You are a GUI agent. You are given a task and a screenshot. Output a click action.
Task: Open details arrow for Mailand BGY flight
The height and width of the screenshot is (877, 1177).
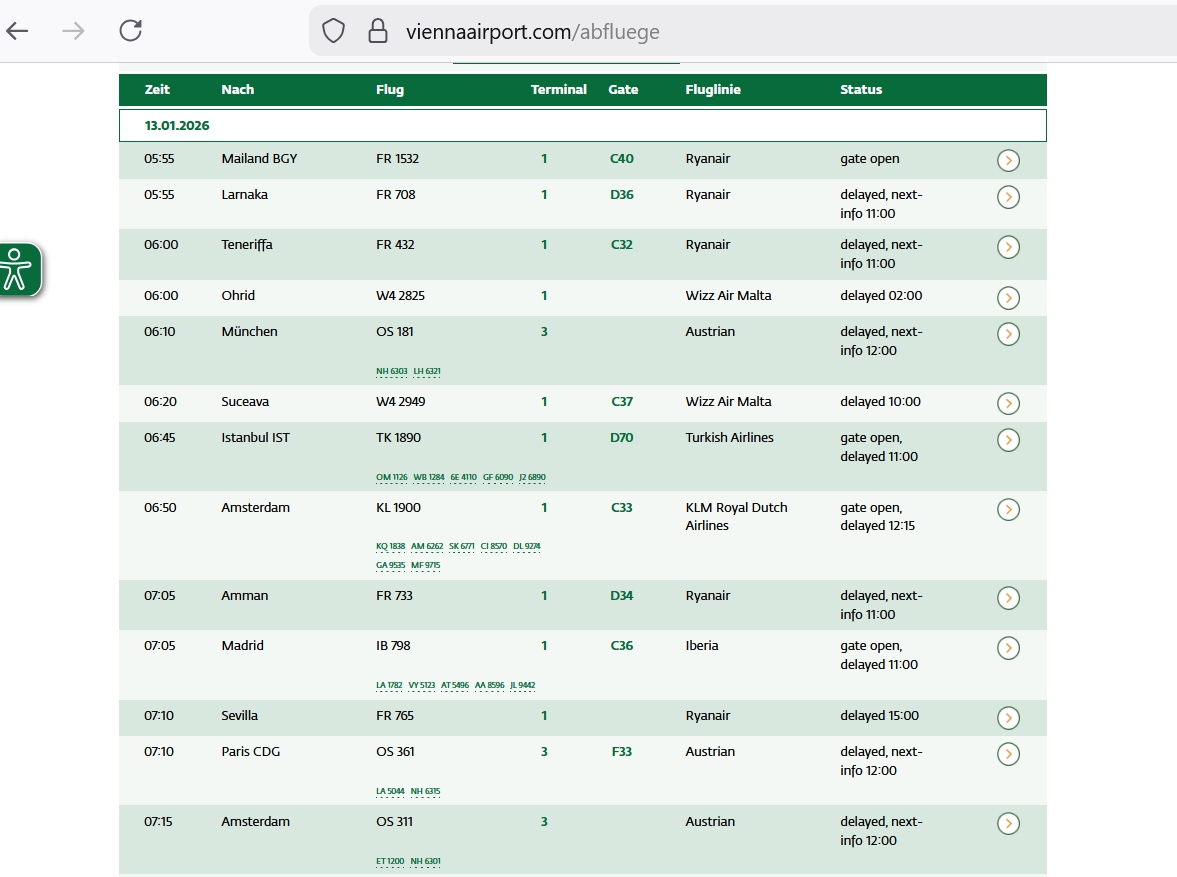(1008, 161)
